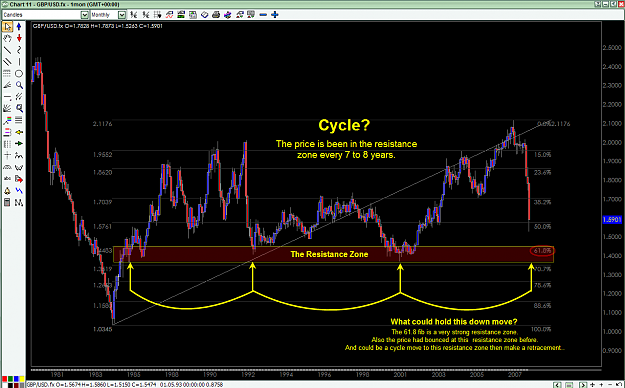The height and width of the screenshot is (388, 625).
Task: Select the freehand zigzag line tool
Action: pyautogui.click(x=19, y=50)
